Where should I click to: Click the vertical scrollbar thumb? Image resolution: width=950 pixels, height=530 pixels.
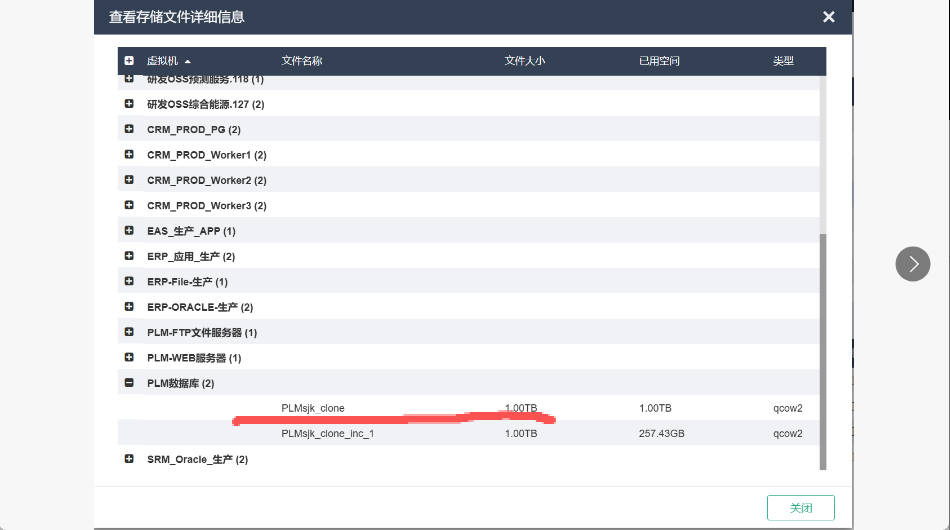[823, 350]
